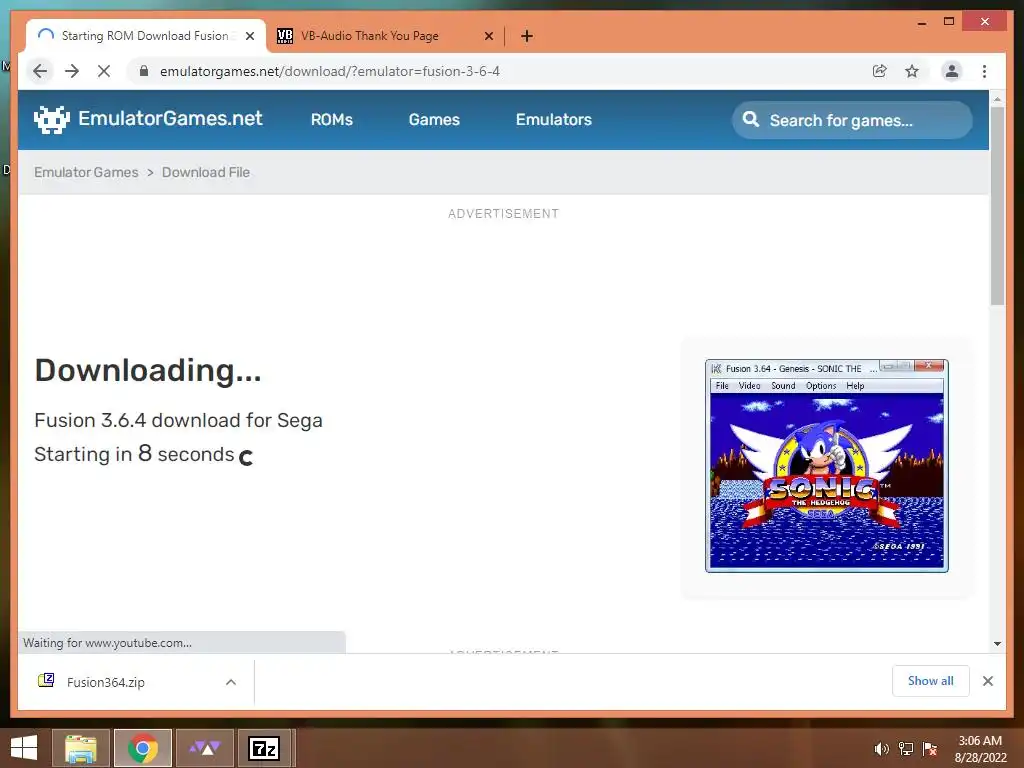Screen dimensions: 1024x768
Task: Go back to the previous page
Action: tap(40, 71)
